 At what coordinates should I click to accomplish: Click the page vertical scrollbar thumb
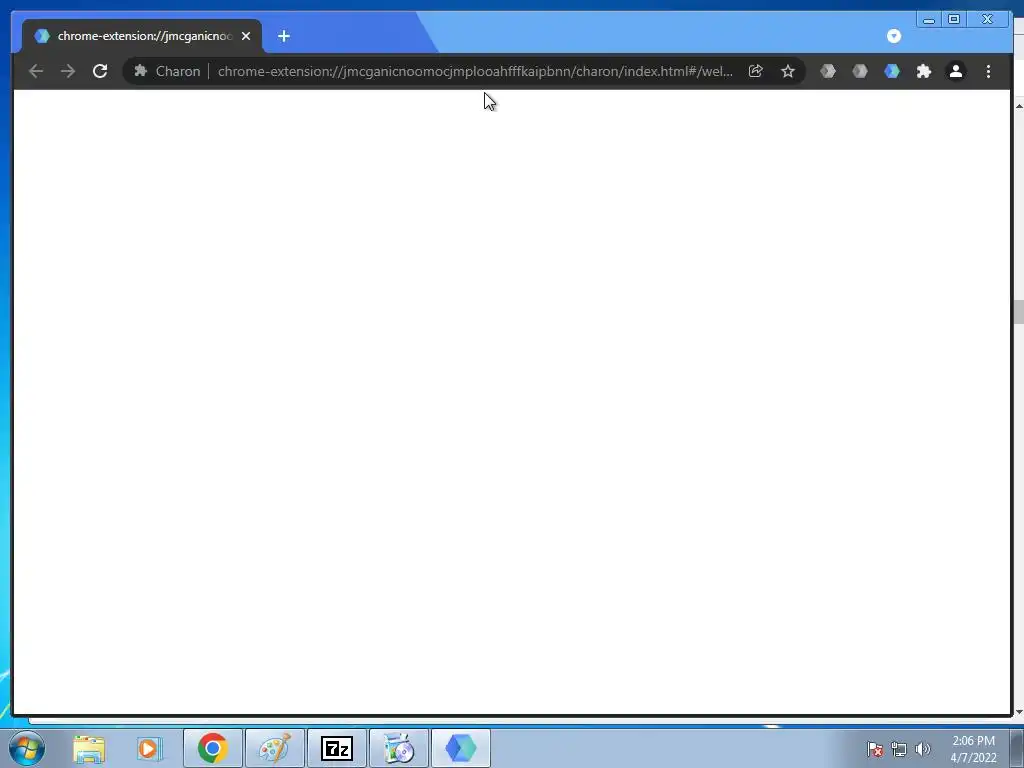click(1019, 312)
